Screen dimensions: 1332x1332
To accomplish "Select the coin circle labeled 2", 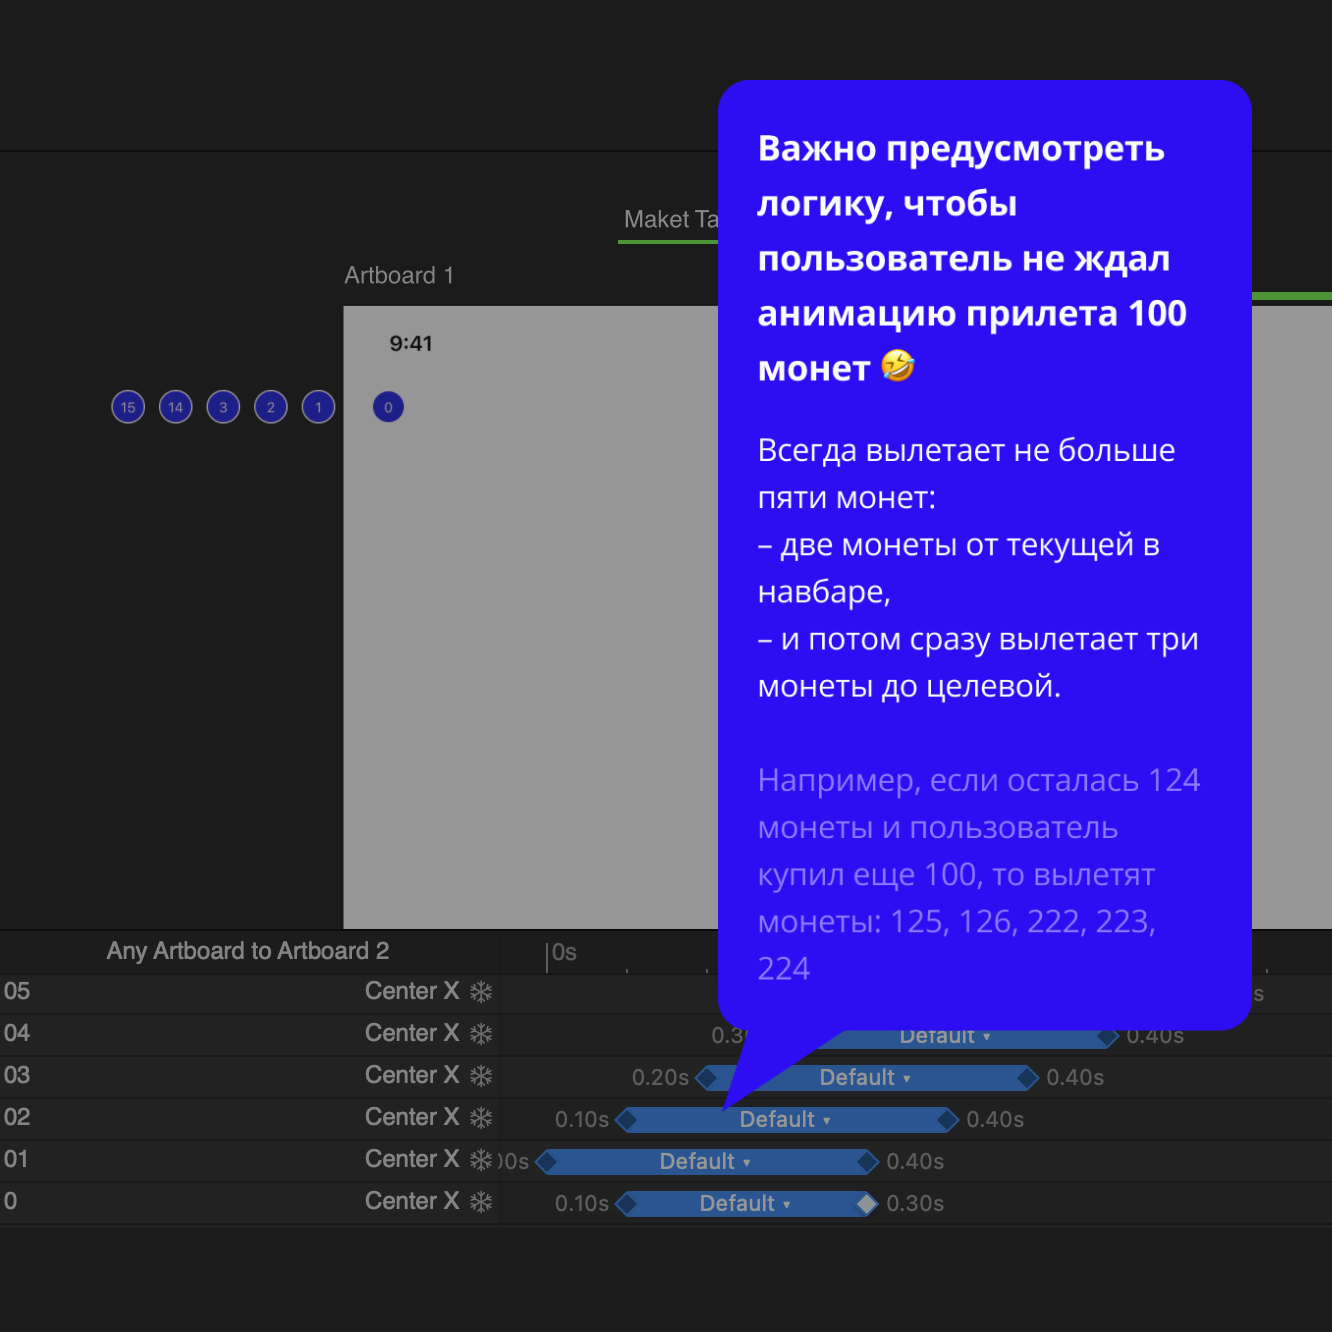I will click(271, 407).
